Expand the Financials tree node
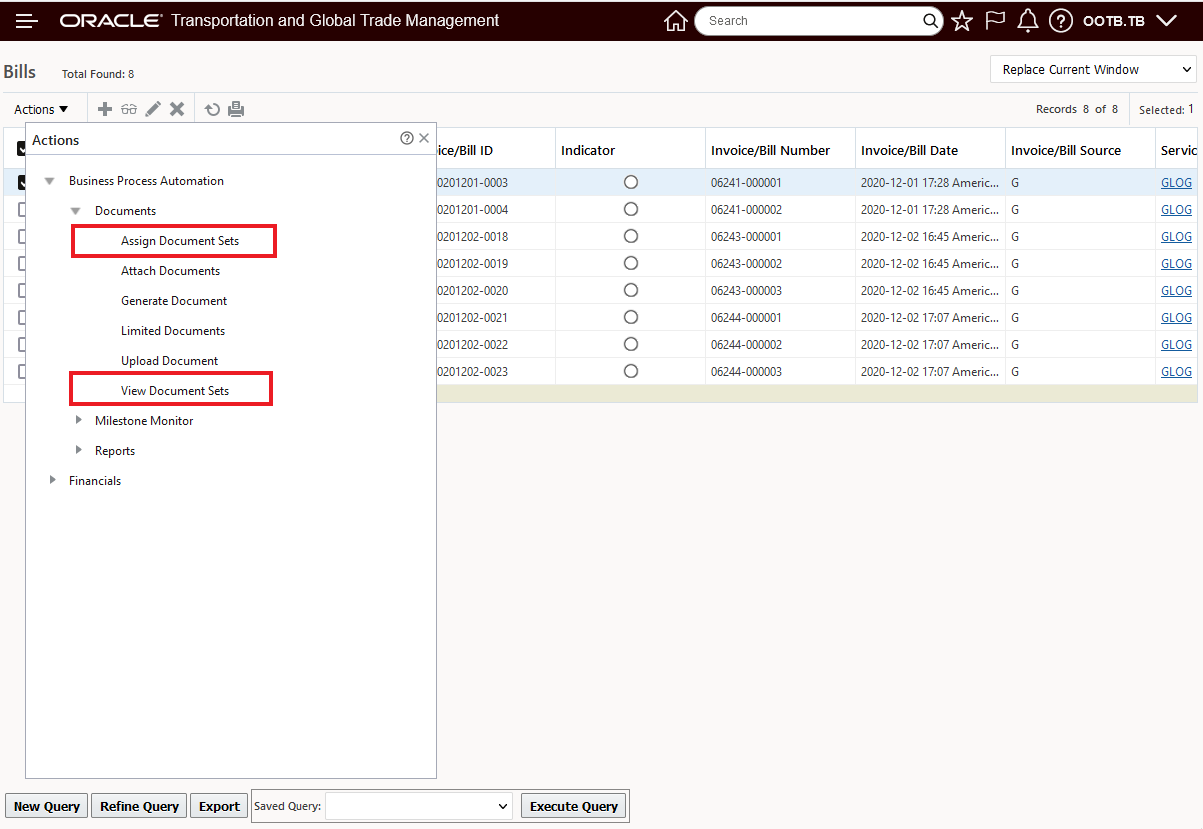This screenshot has height=829, width=1203. (x=53, y=481)
